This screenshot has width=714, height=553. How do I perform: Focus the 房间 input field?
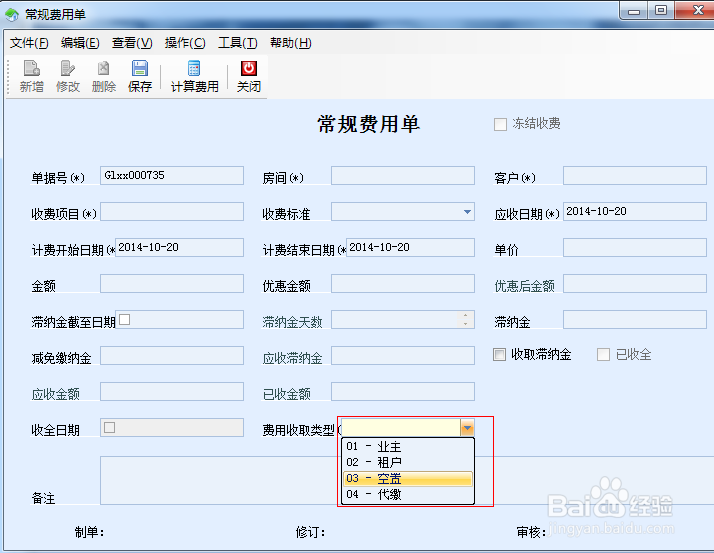coord(403,175)
